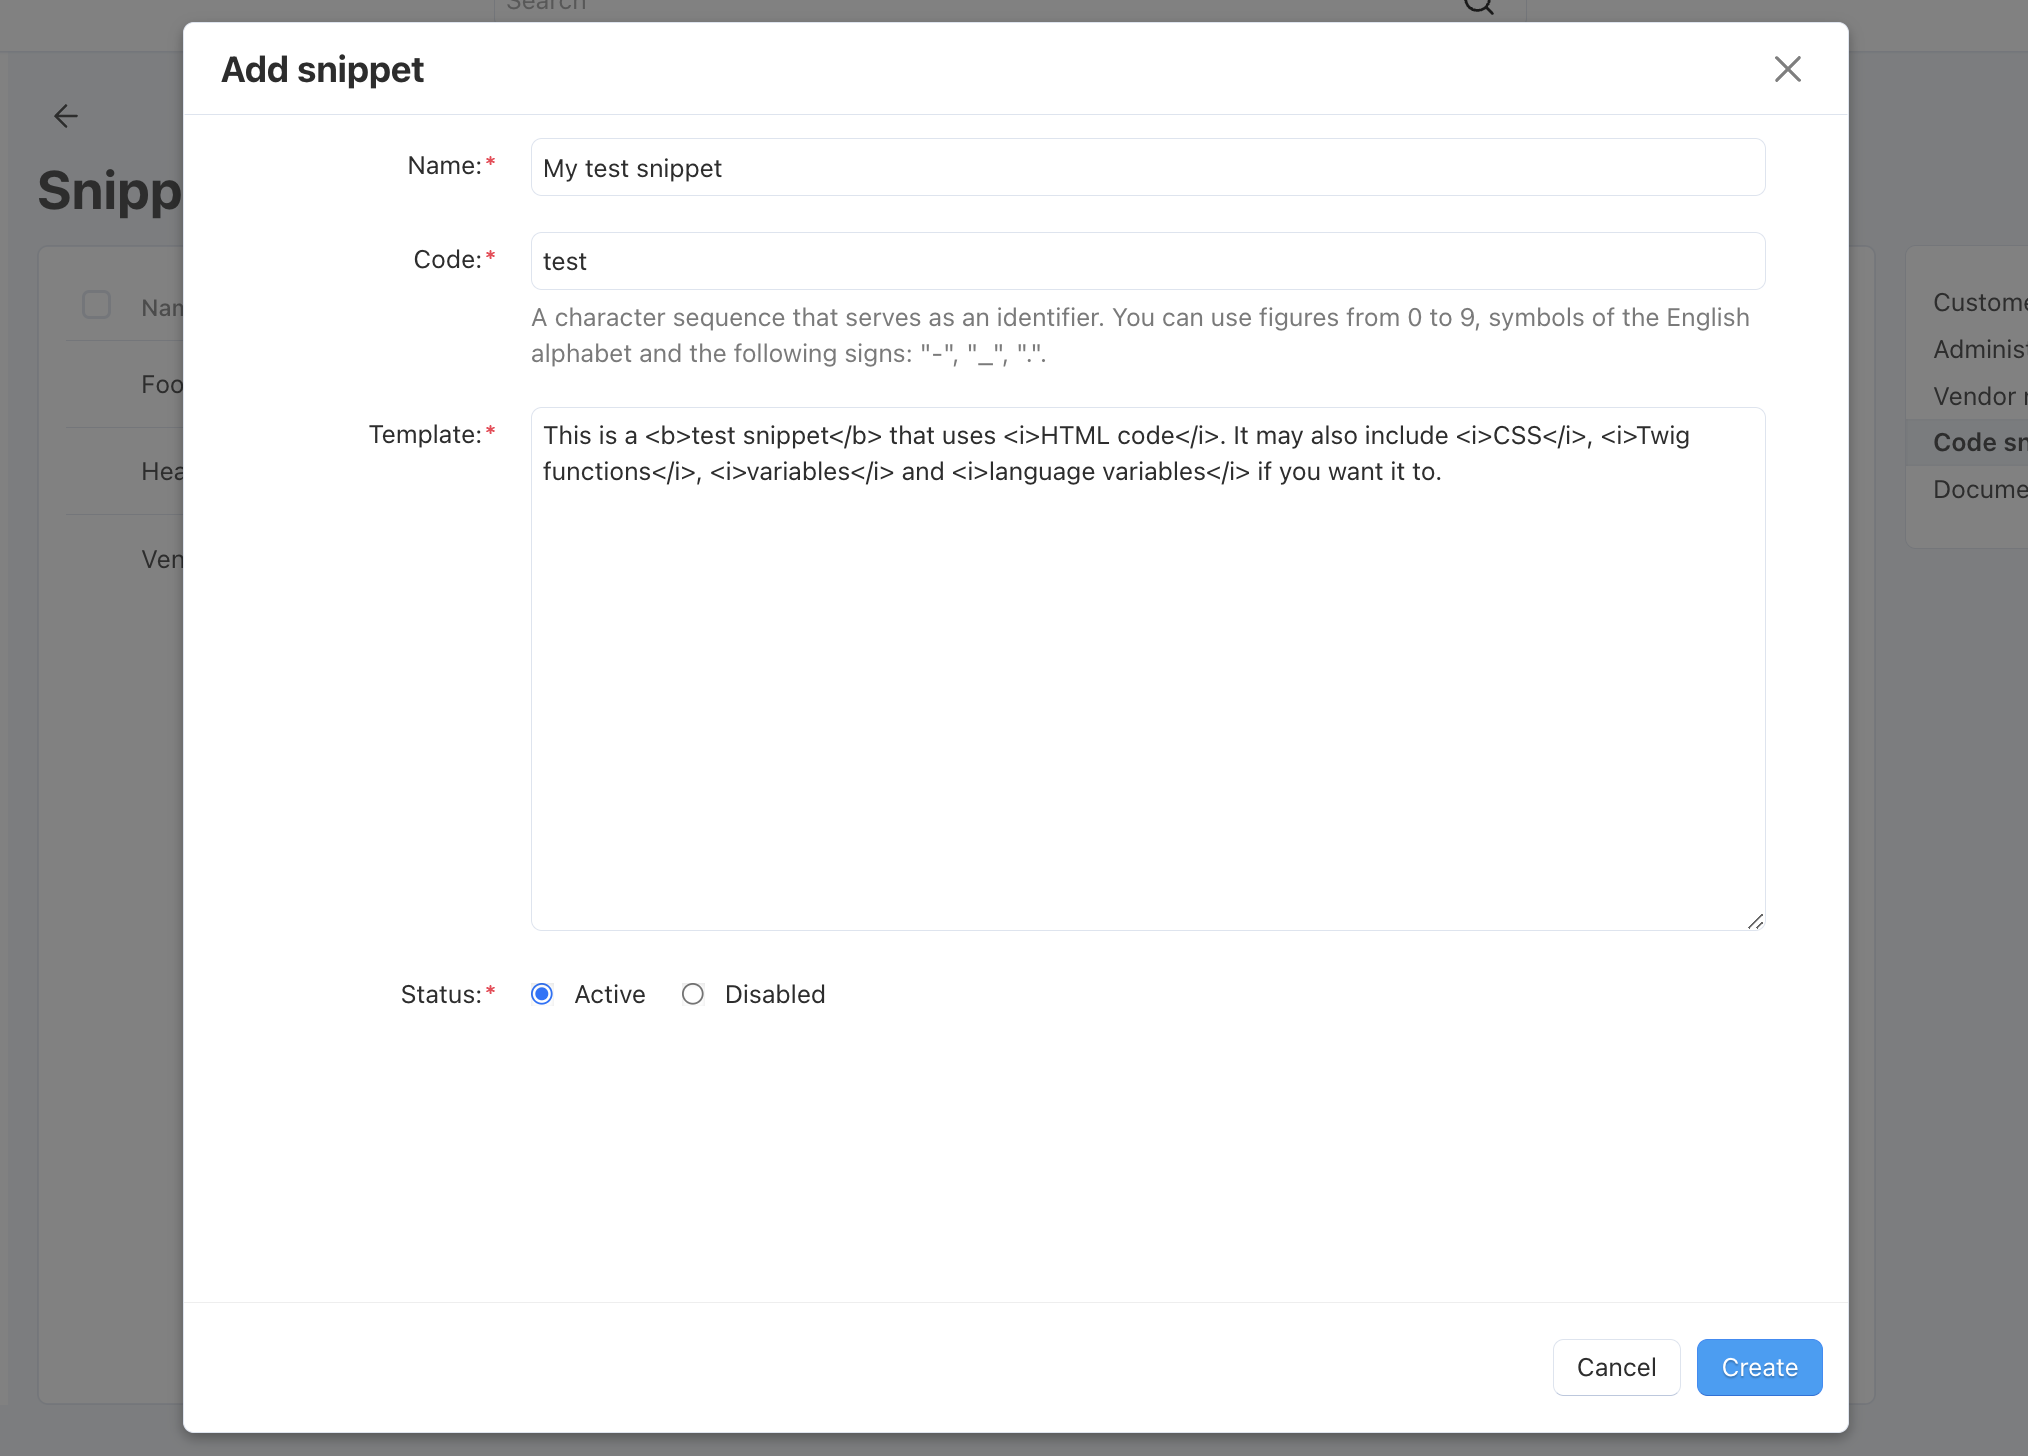Click the Name input field
This screenshot has width=2028, height=1456.
click(1148, 167)
